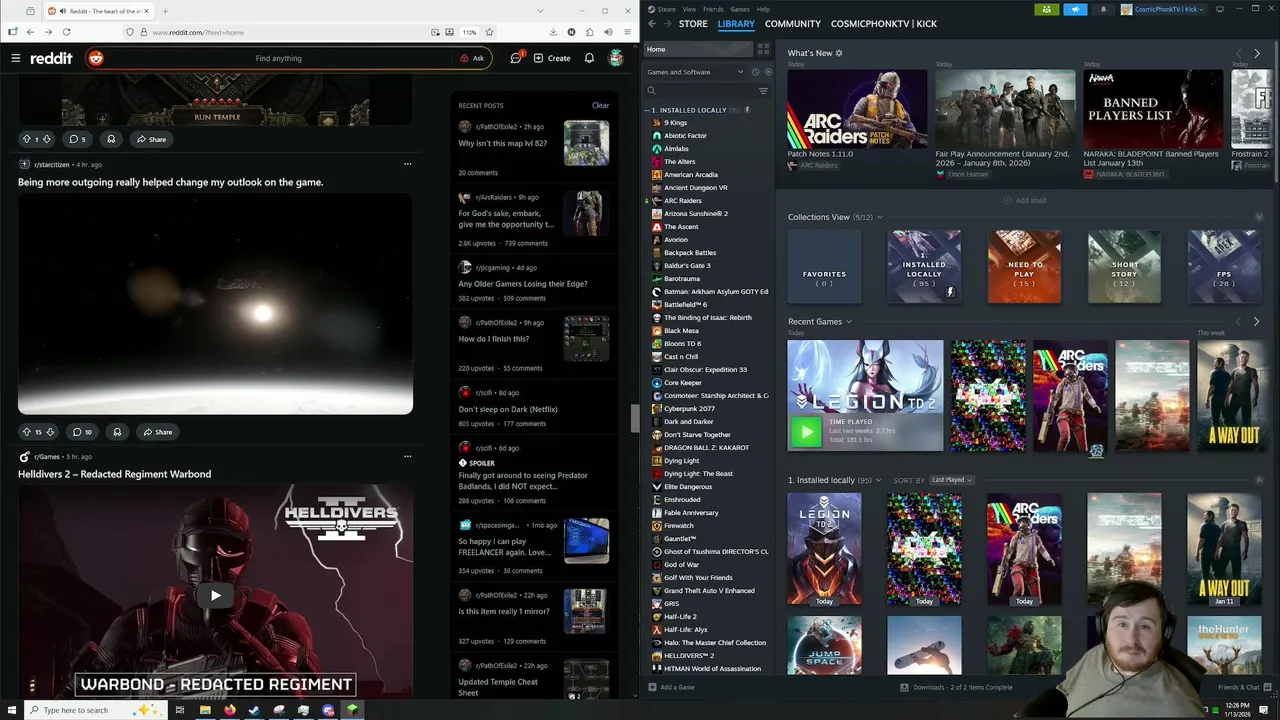This screenshot has width=1280, height=720.
Task: Open Favorites collection tile
Action: 824,267
